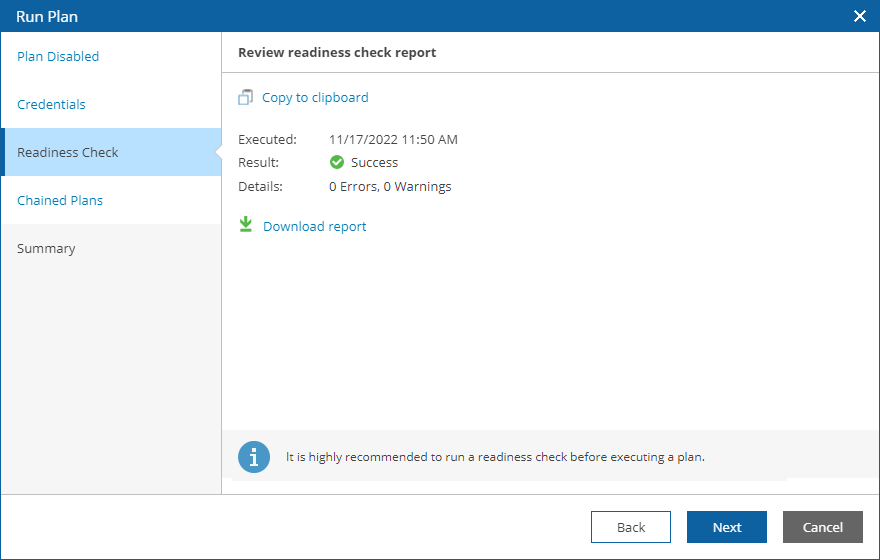The image size is (880, 560).
Task: Click the green success checkmark icon
Action: coord(337,162)
